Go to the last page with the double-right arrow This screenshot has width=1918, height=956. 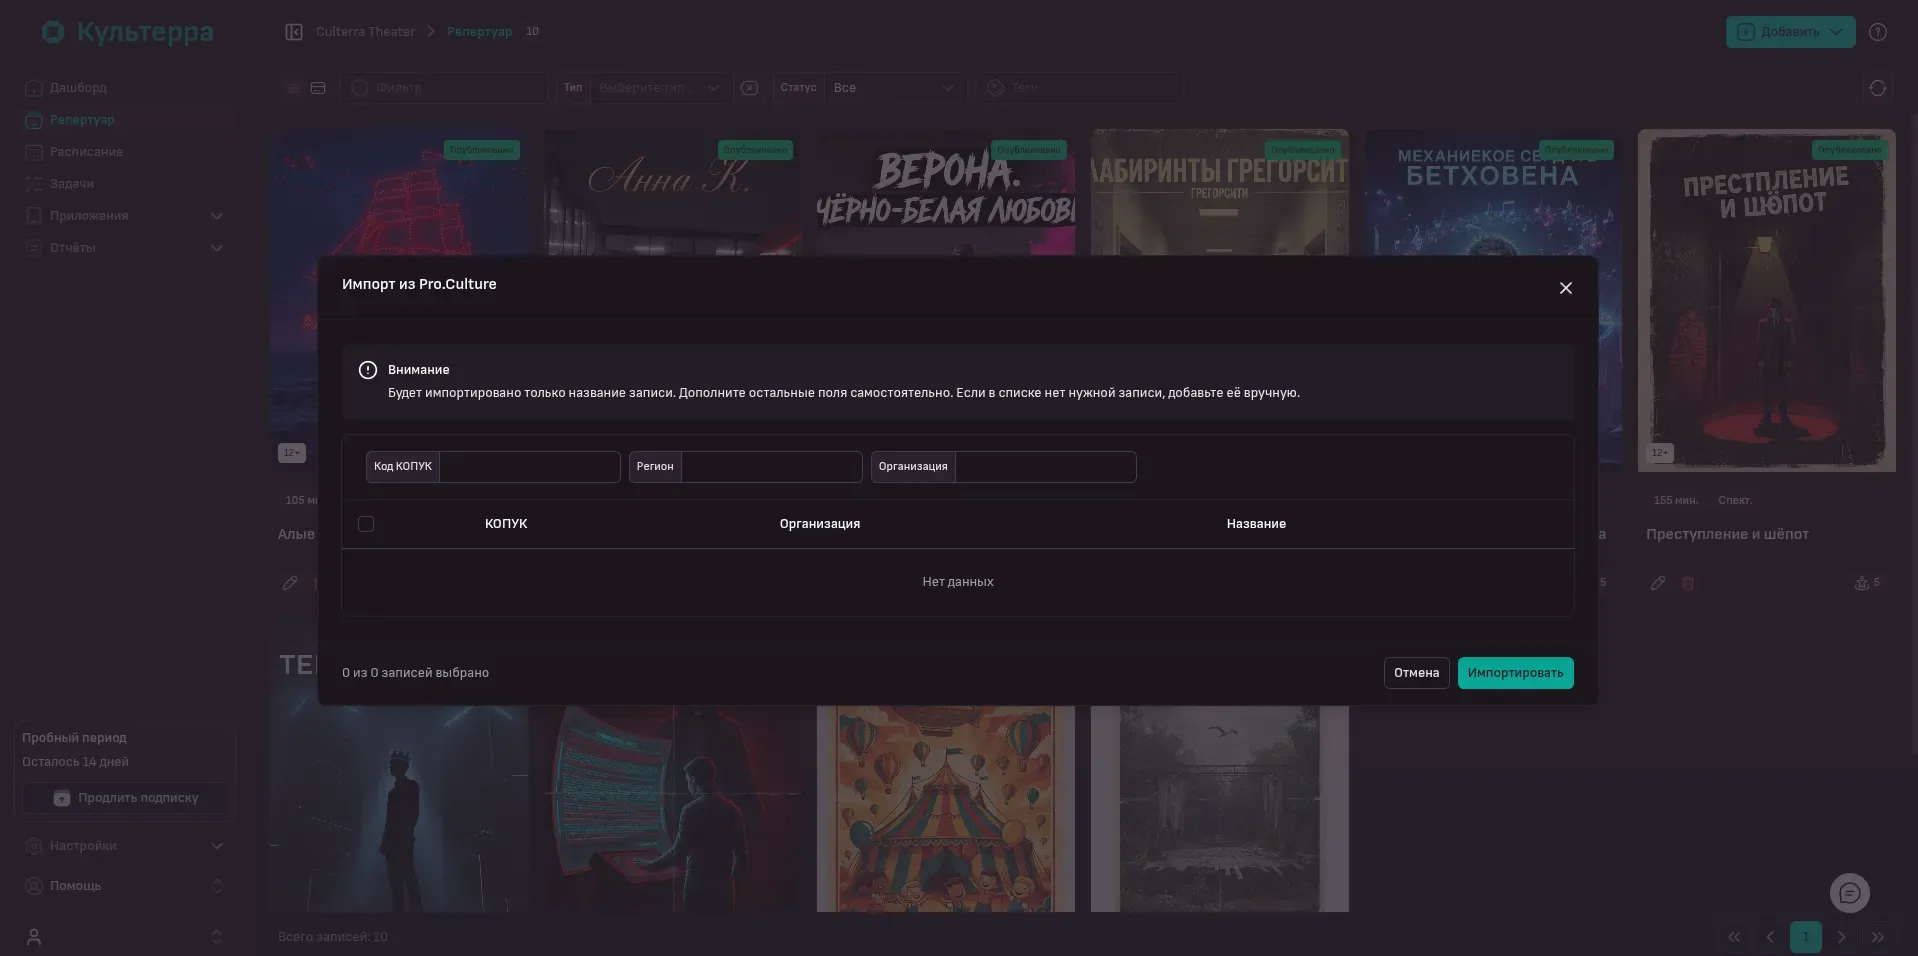[1878, 937]
